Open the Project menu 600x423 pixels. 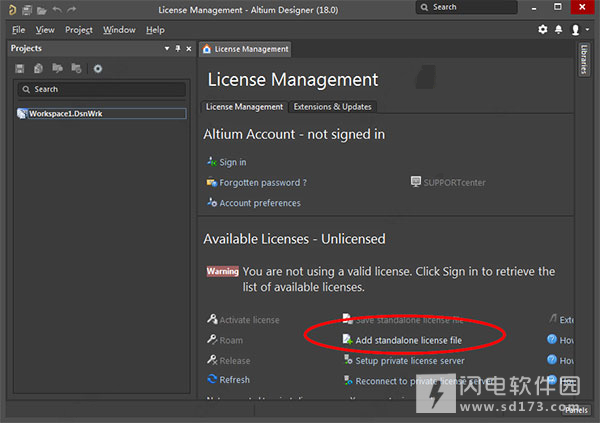tap(79, 30)
